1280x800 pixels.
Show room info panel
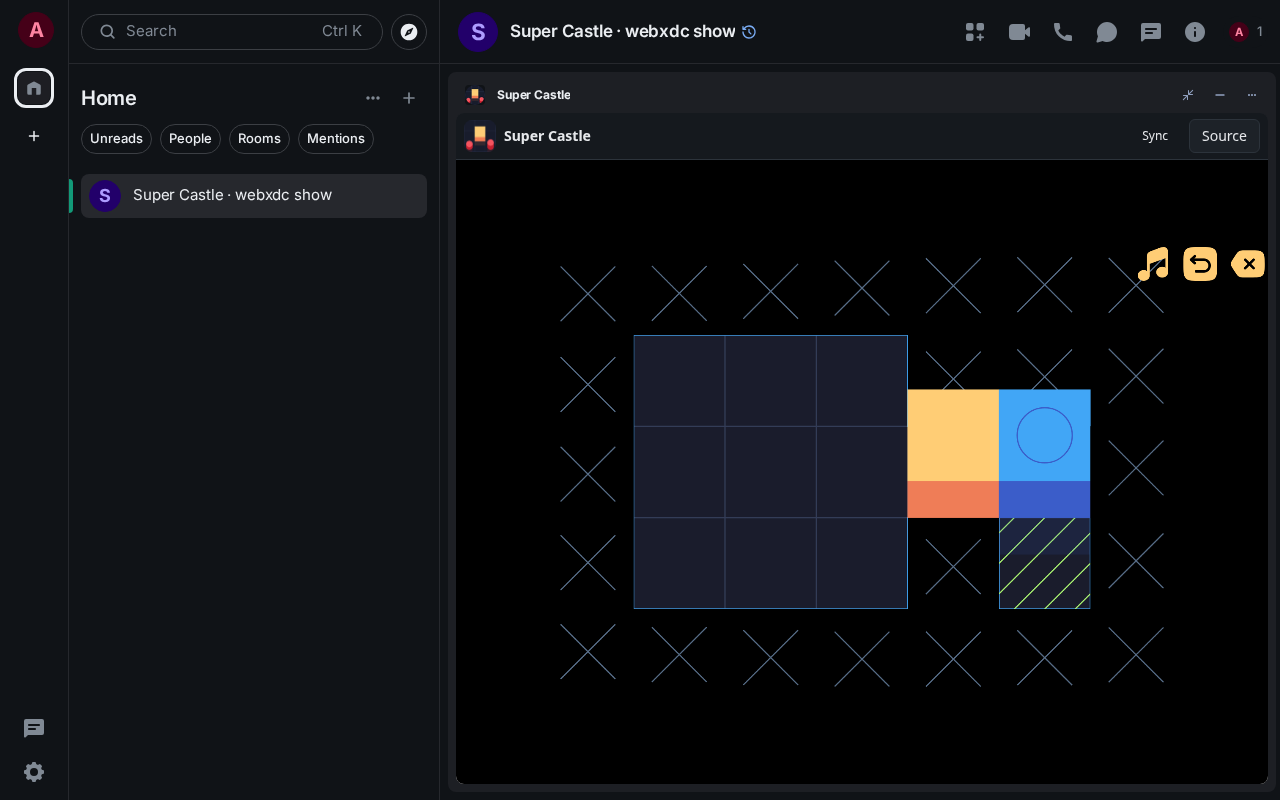(1195, 32)
